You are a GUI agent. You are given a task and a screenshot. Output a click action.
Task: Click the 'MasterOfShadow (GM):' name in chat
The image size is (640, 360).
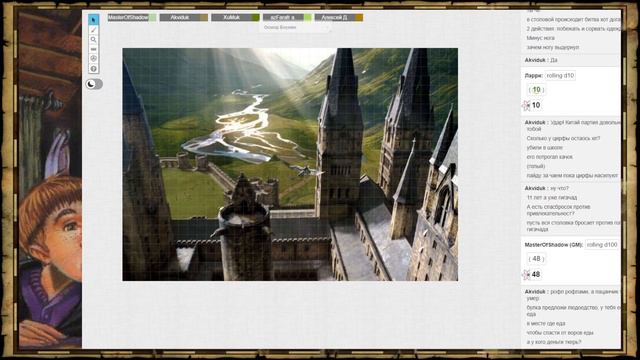click(553, 245)
